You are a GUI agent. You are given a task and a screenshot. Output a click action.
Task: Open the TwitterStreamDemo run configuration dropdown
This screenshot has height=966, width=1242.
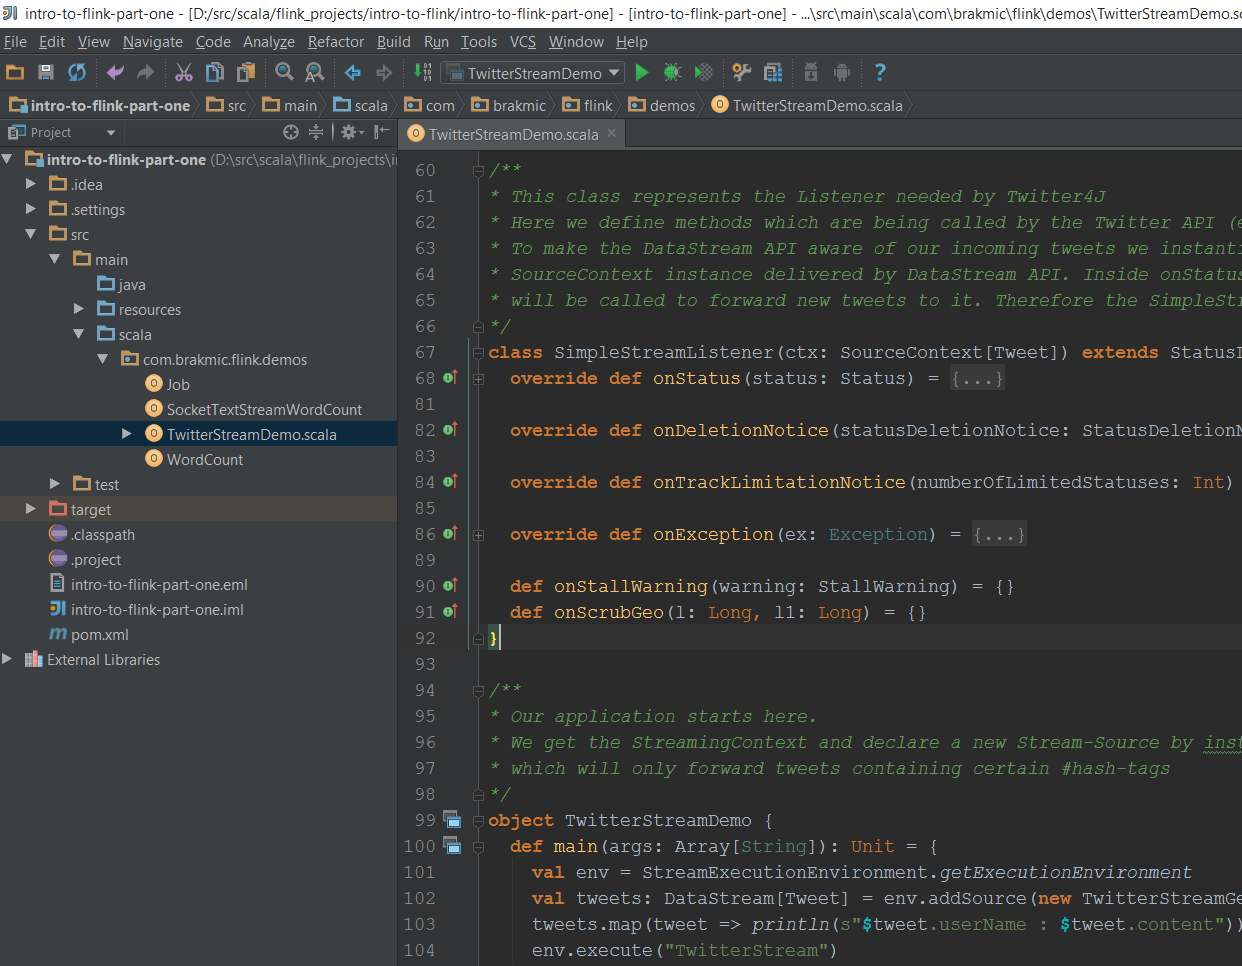533,73
